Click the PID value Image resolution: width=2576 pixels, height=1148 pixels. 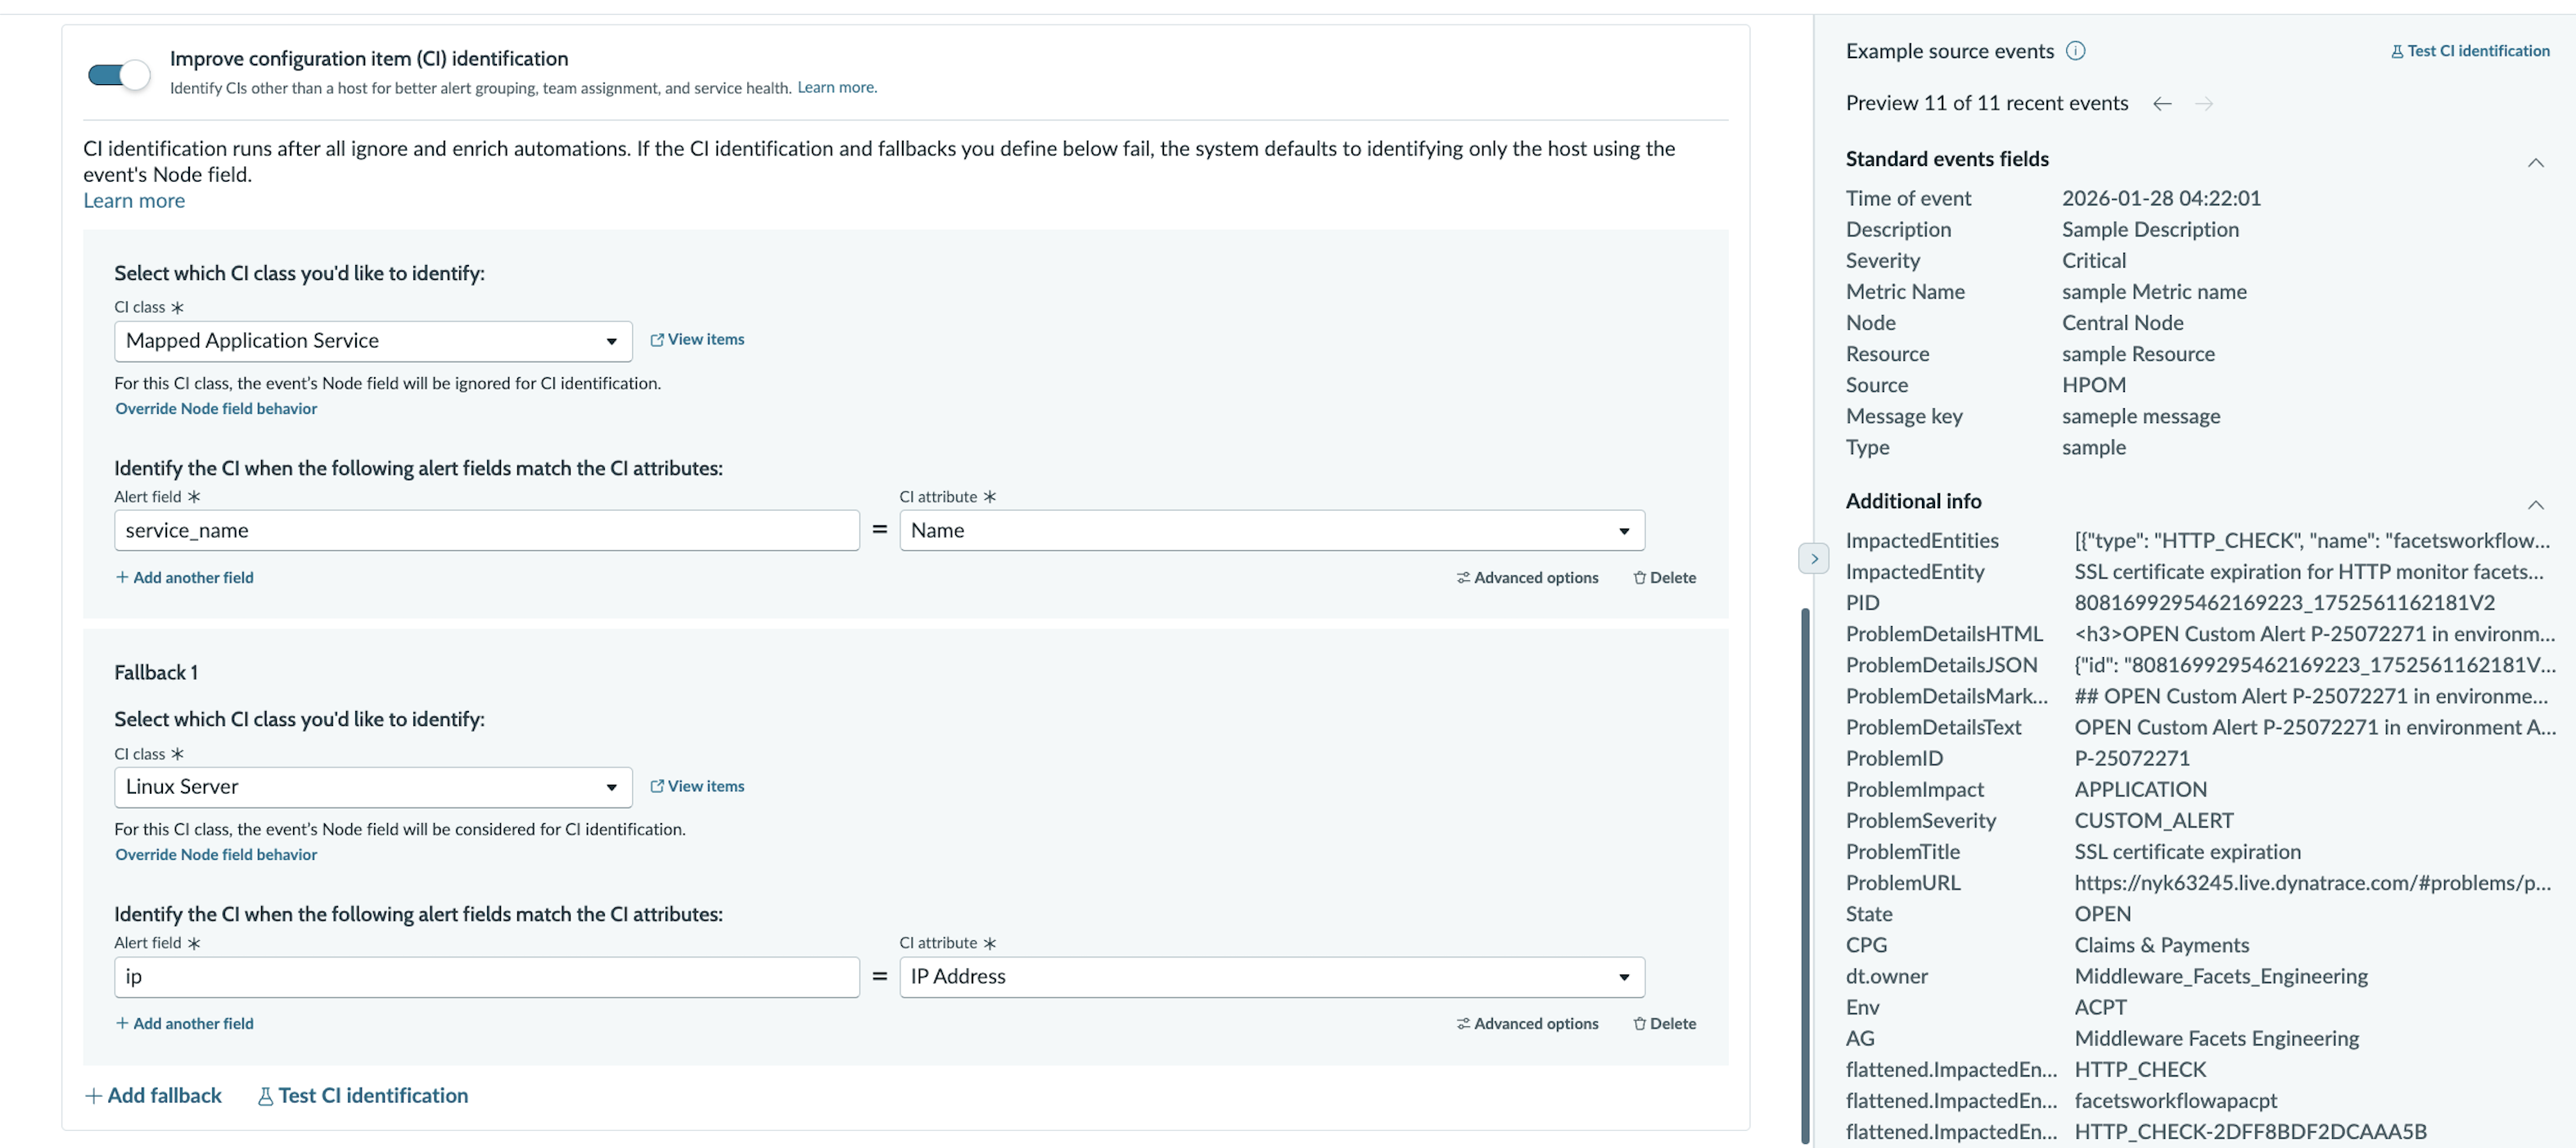(x=2284, y=603)
